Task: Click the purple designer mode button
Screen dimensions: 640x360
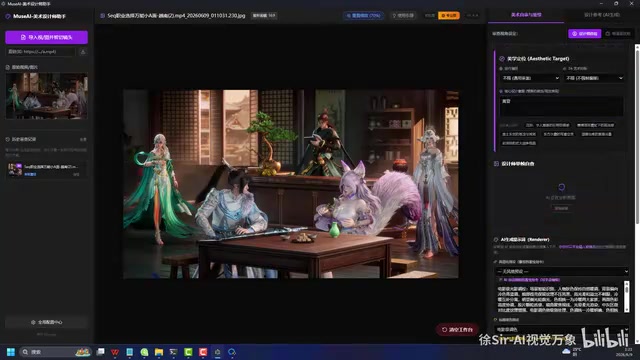Action: (584, 33)
